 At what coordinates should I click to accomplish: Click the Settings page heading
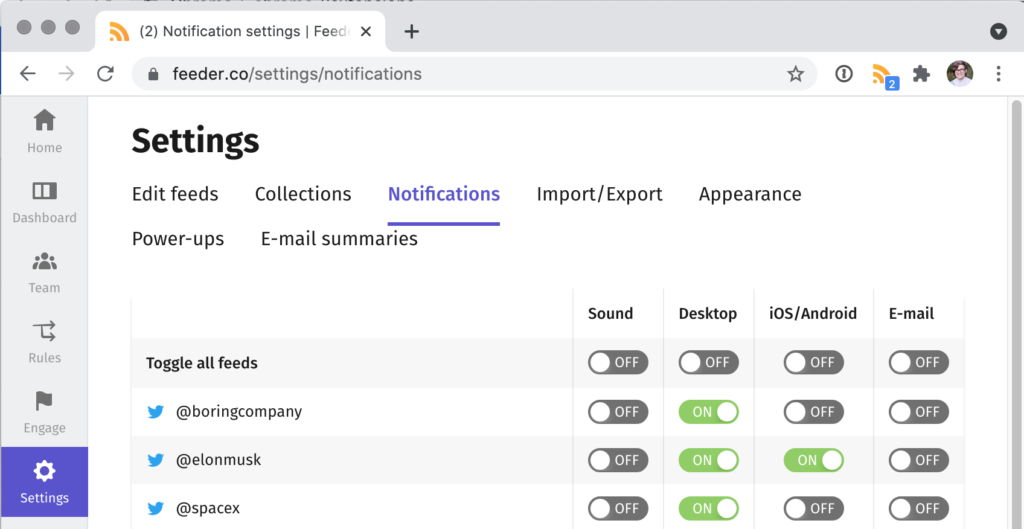[195, 141]
